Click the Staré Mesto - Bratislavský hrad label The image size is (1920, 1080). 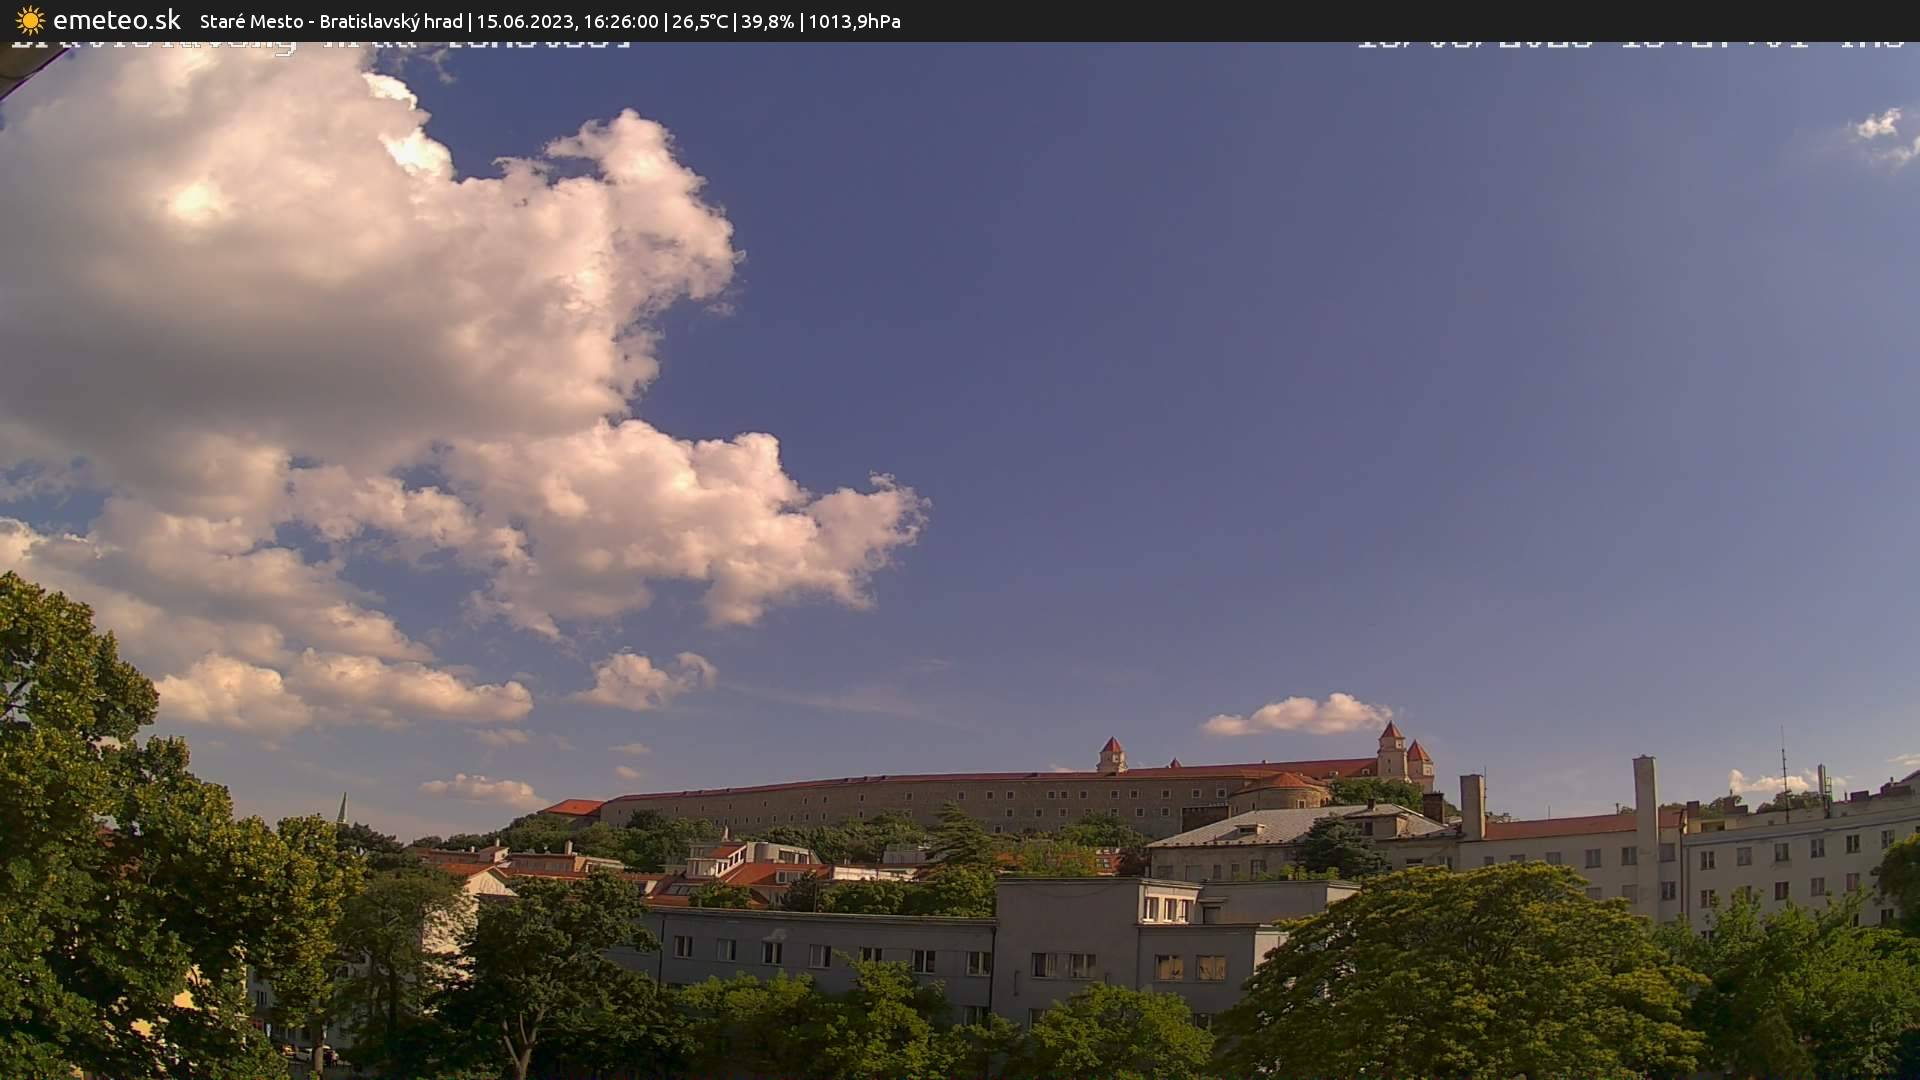330,21
